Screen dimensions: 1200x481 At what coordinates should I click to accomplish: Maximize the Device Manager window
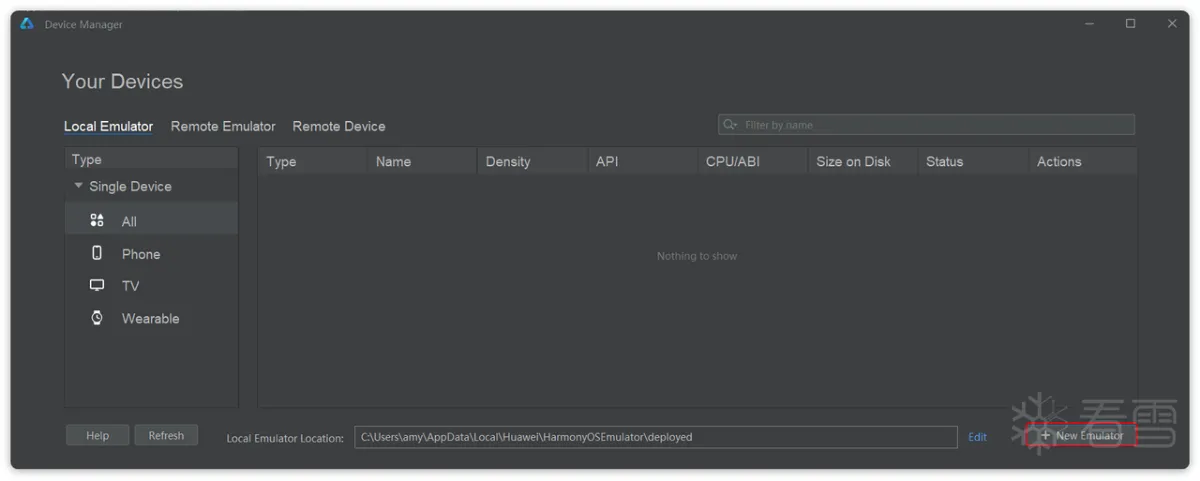[1130, 24]
